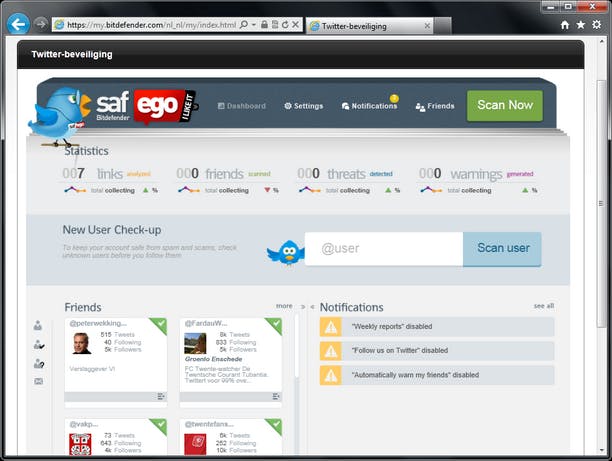612x461 pixels.
Task: Open the browser Tools gear icon
Action: pos(596,25)
